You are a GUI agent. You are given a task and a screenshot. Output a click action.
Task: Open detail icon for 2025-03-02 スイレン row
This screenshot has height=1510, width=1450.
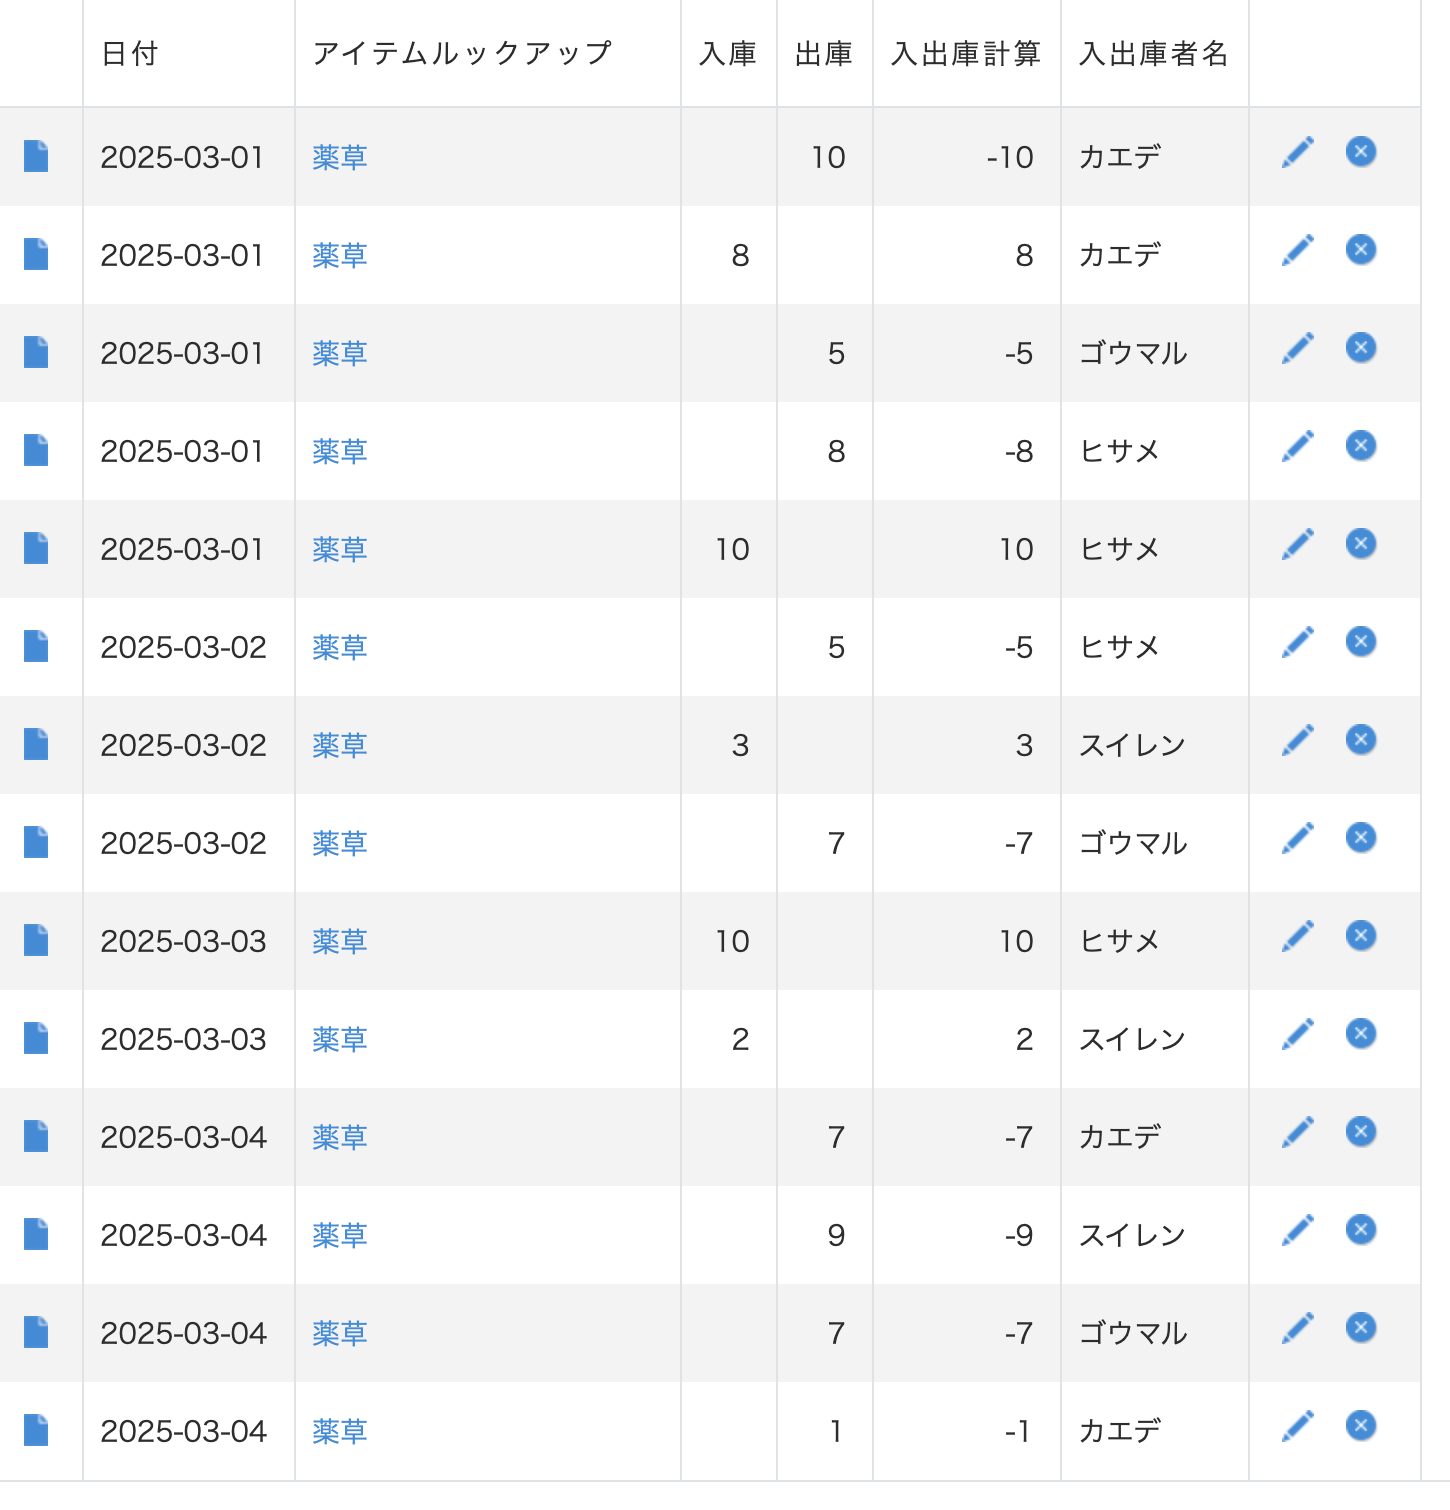click(x=36, y=744)
